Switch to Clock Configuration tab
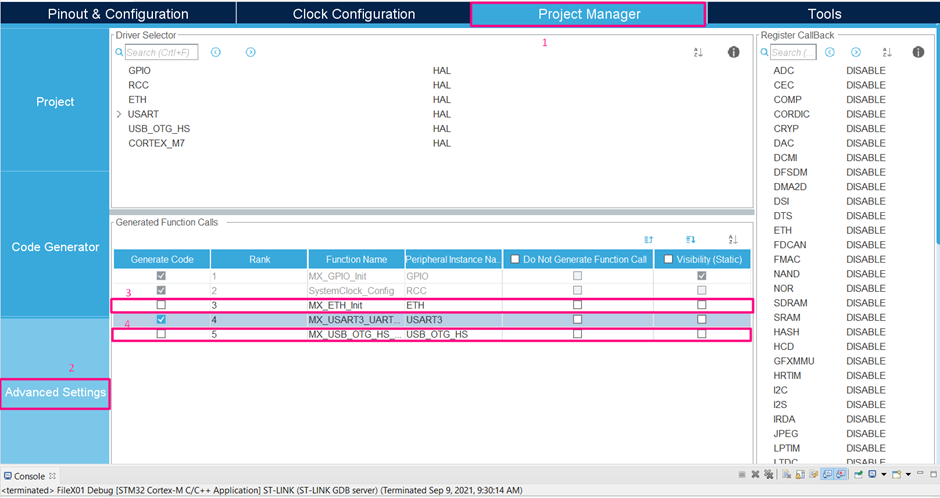This screenshot has height=498, width=940. coord(354,14)
